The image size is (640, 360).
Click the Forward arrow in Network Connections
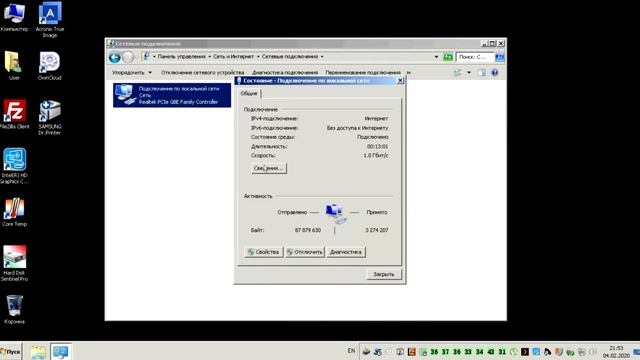pyautogui.click(x=128, y=57)
